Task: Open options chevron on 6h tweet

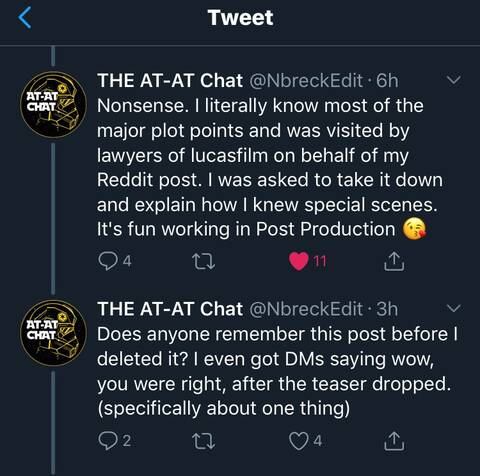Action: (x=454, y=80)
